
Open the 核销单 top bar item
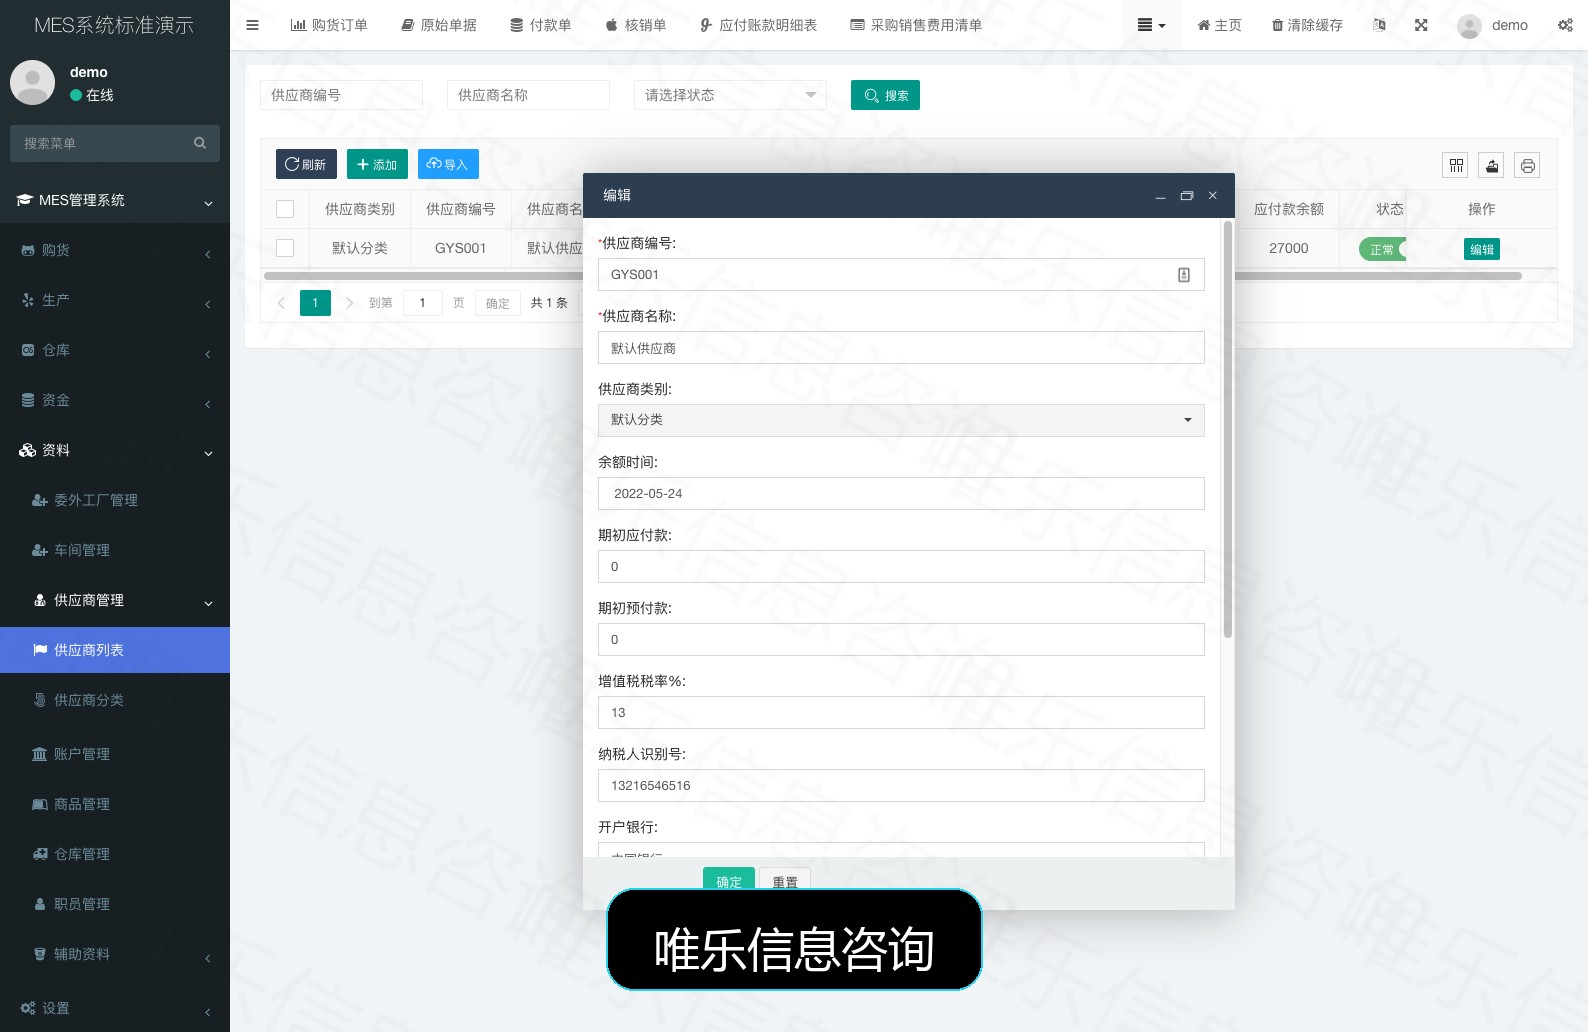pyautogui.click(x=636, y=25)
